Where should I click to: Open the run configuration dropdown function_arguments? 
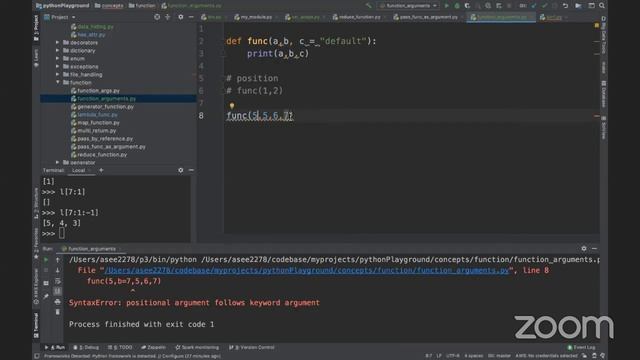coord(408,6)
